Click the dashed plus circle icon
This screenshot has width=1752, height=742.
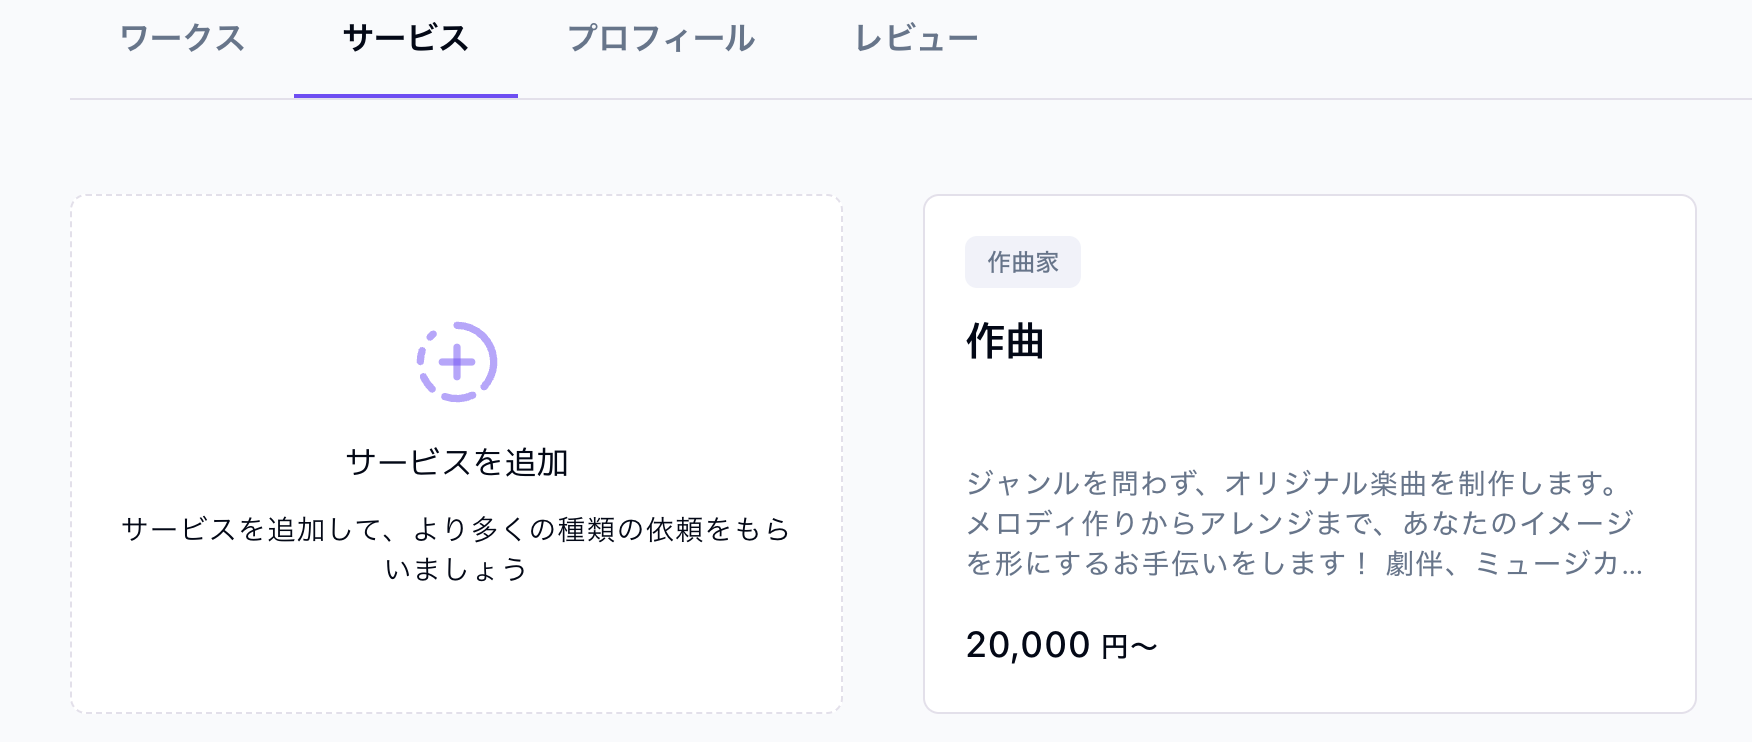[457, 362]
